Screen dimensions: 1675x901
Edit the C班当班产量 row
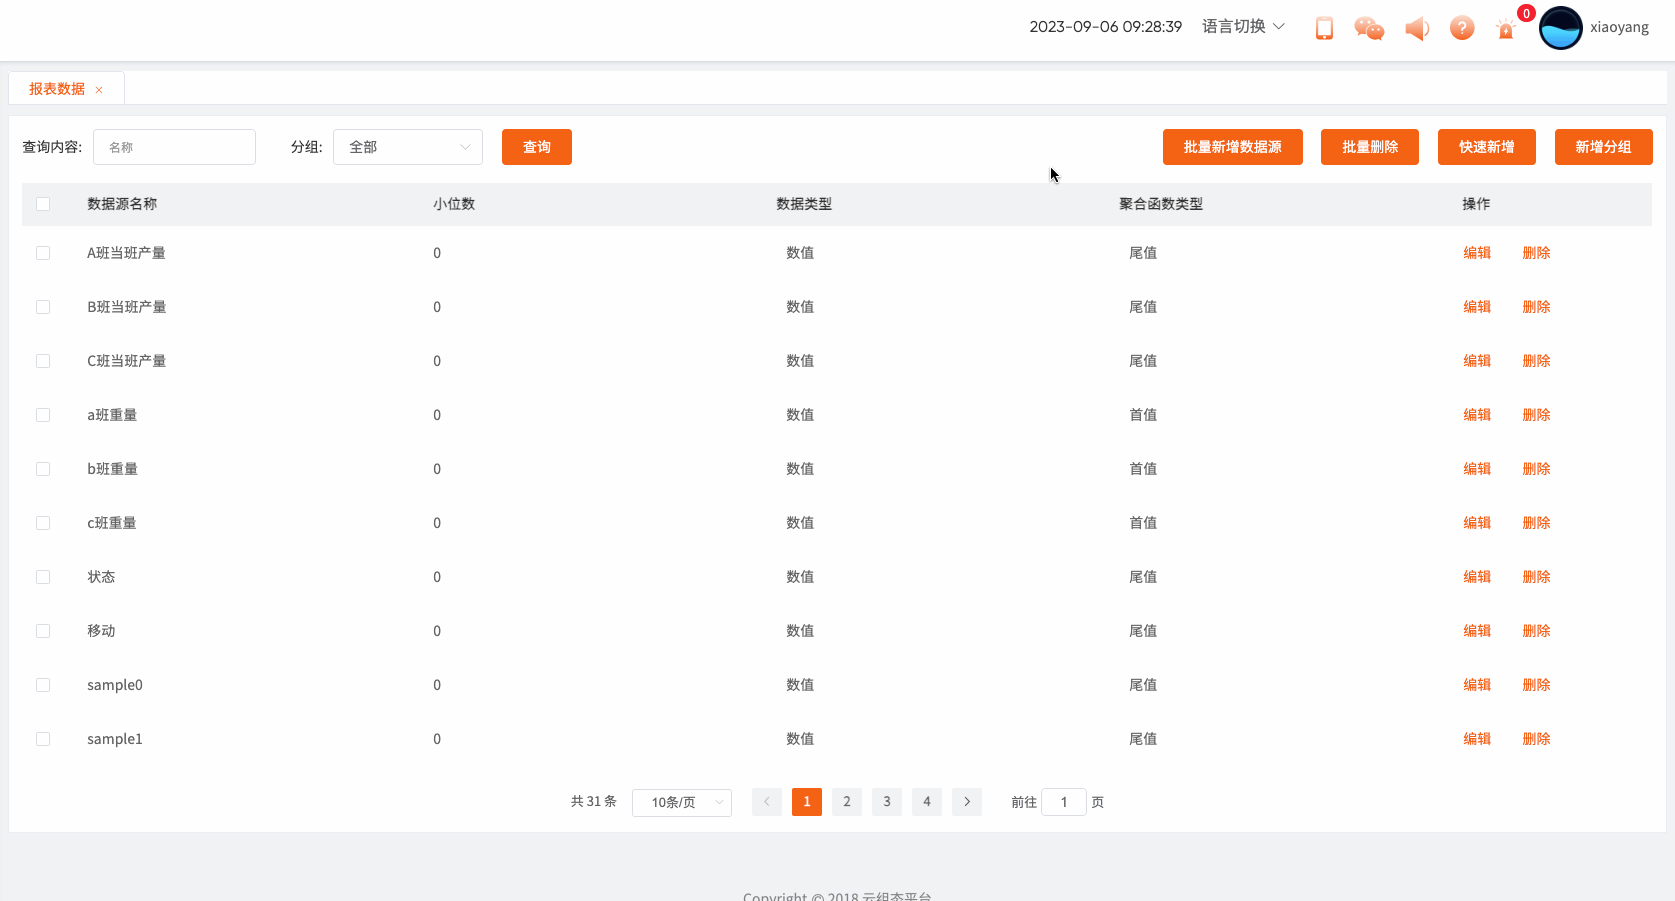(x=1477, y=361)
